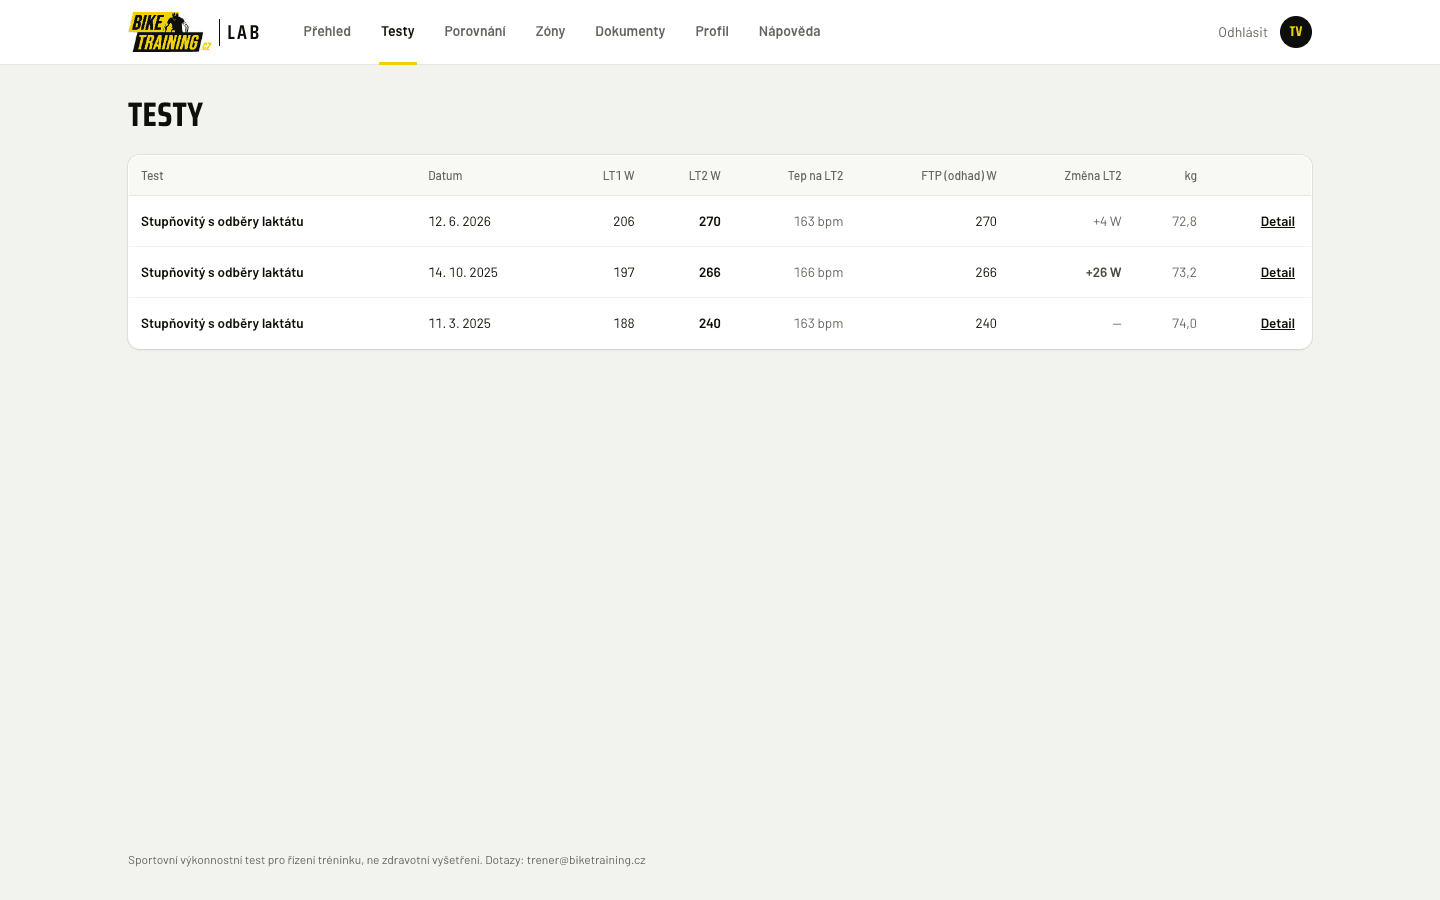Click the Změna LT2 column header

click(x=1093, y=176)
